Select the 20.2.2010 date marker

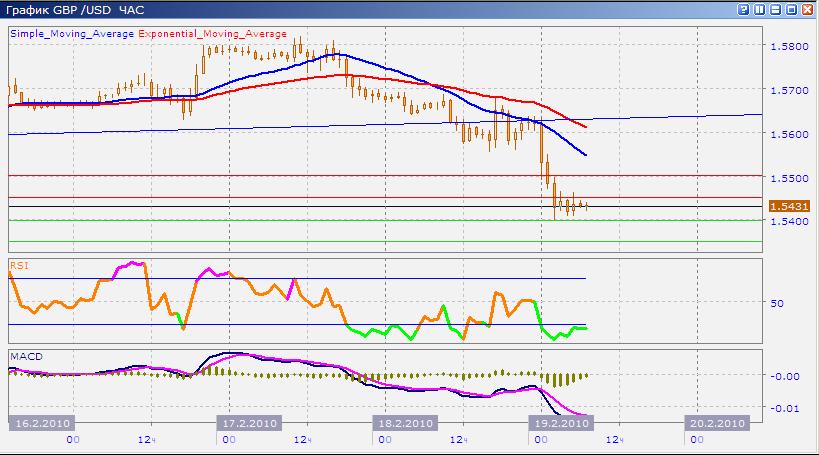coord(718,423)
